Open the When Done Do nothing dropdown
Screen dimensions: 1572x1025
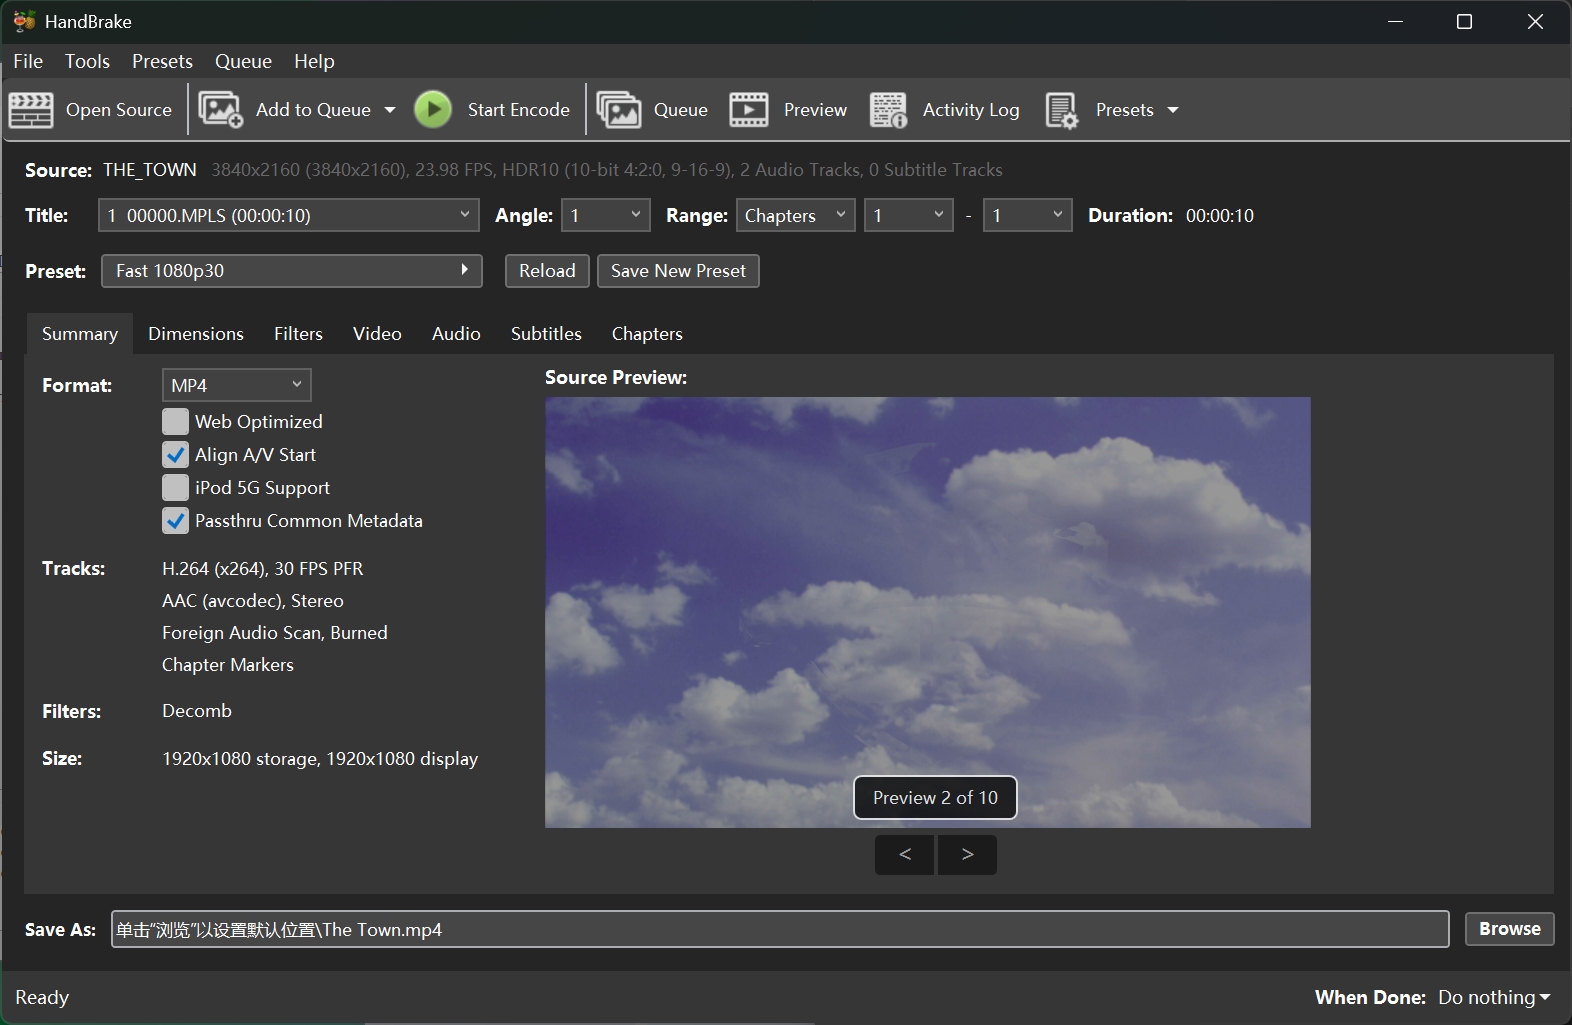1494,997
